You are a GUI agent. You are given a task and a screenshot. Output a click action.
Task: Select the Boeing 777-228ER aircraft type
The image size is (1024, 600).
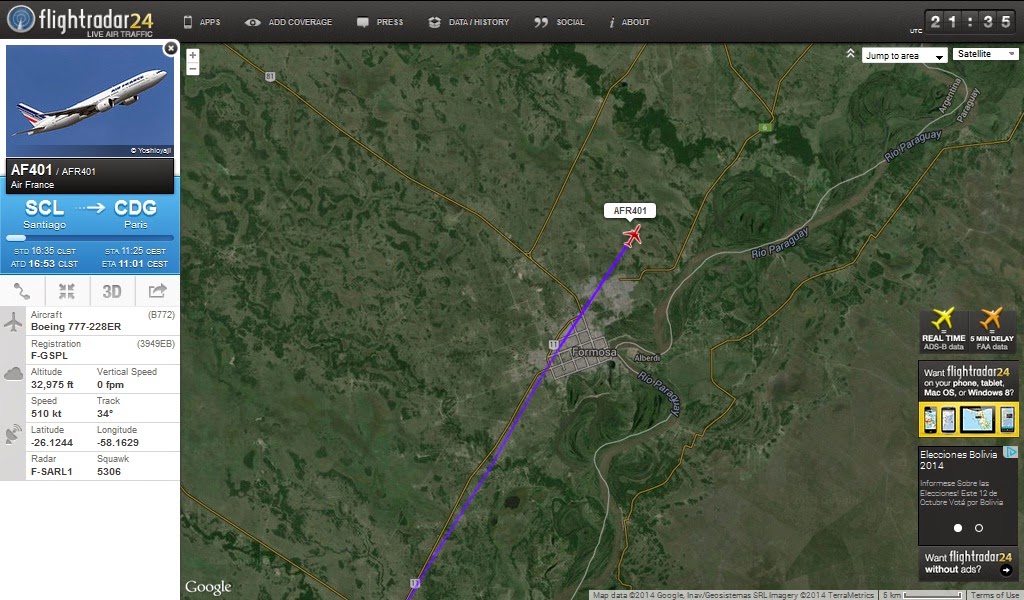(x=76, y=326)
